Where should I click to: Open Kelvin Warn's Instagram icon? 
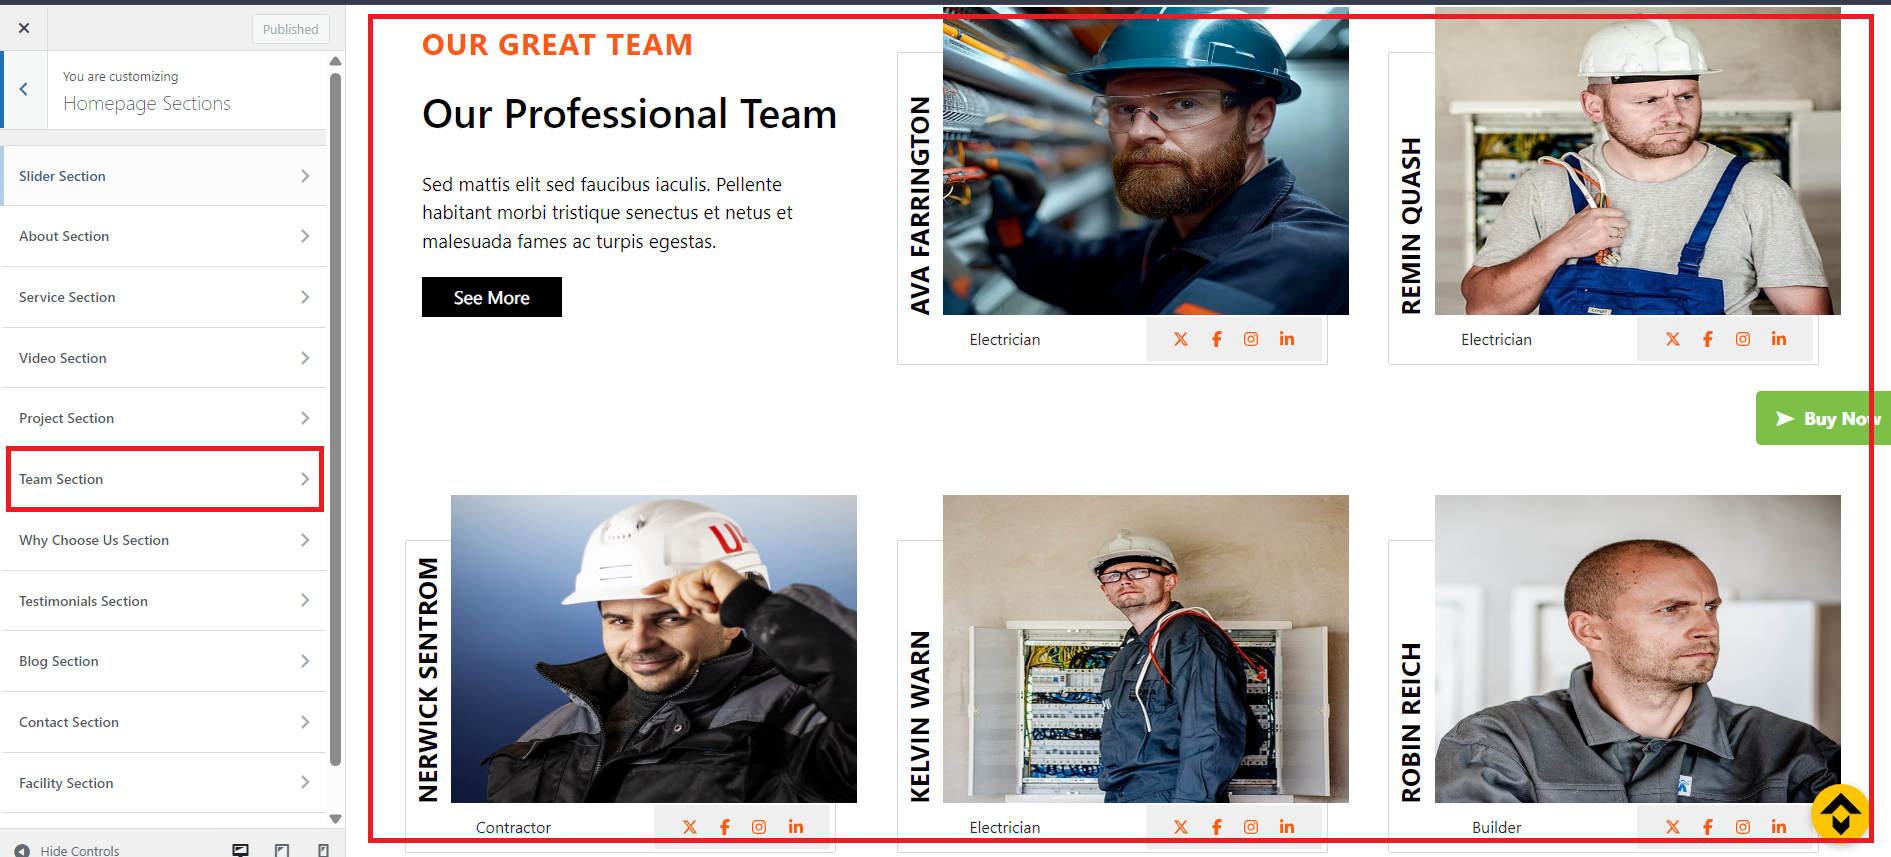(x=1251, y=827)
